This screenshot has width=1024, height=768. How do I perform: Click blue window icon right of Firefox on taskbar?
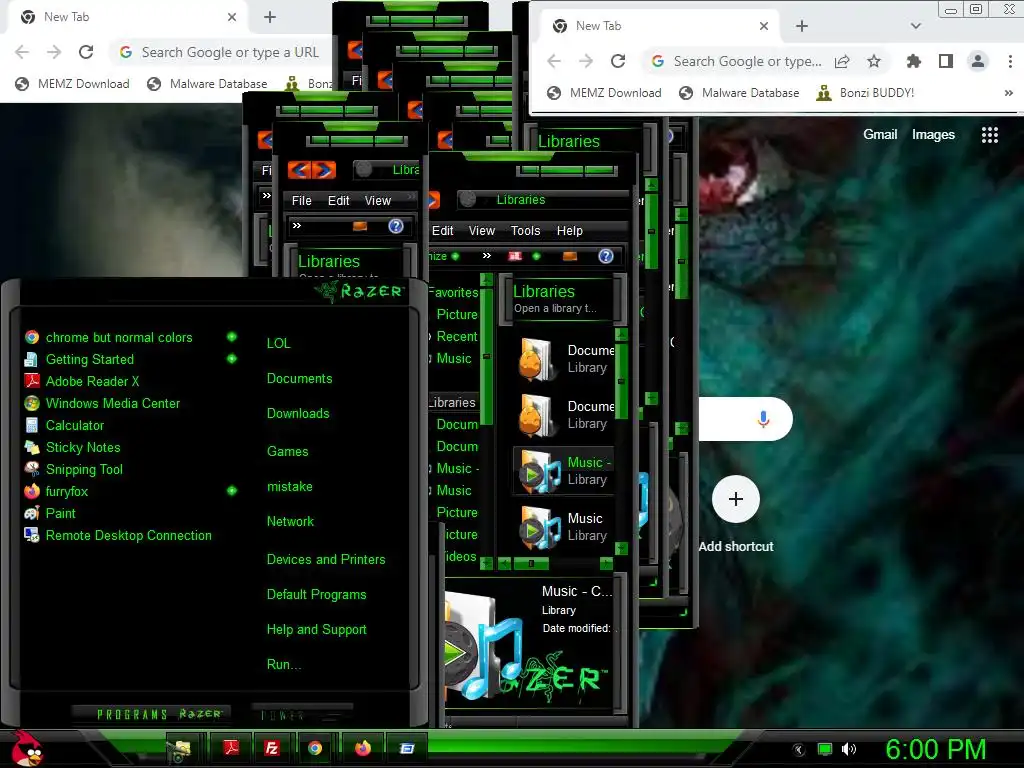pyautogui.click(x=407, y=748)
